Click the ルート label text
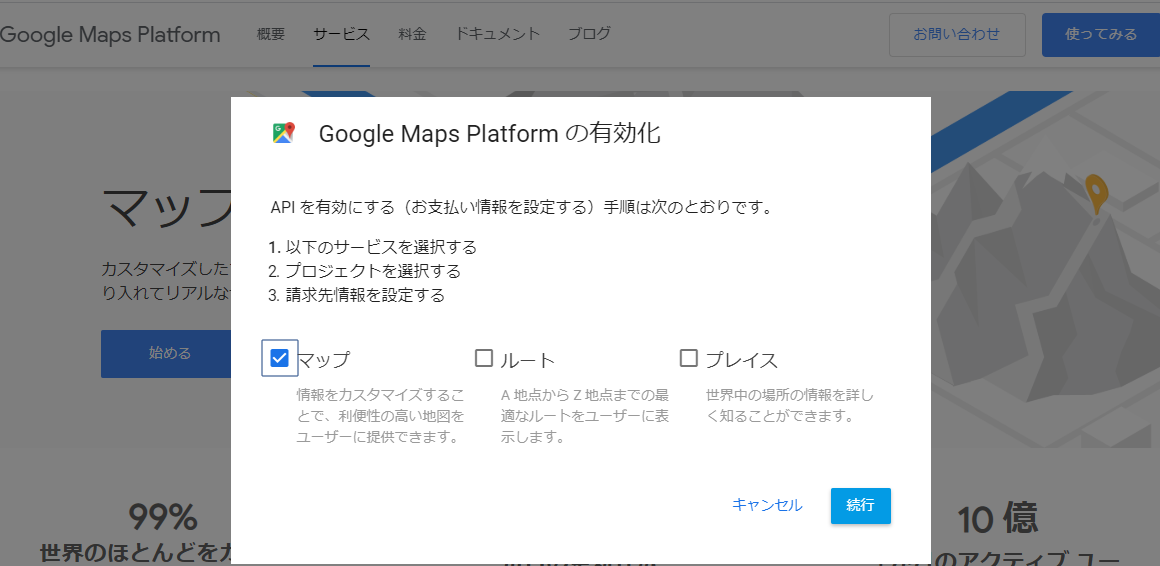This screenshot has height=566, width=1160. pos(528,360)
